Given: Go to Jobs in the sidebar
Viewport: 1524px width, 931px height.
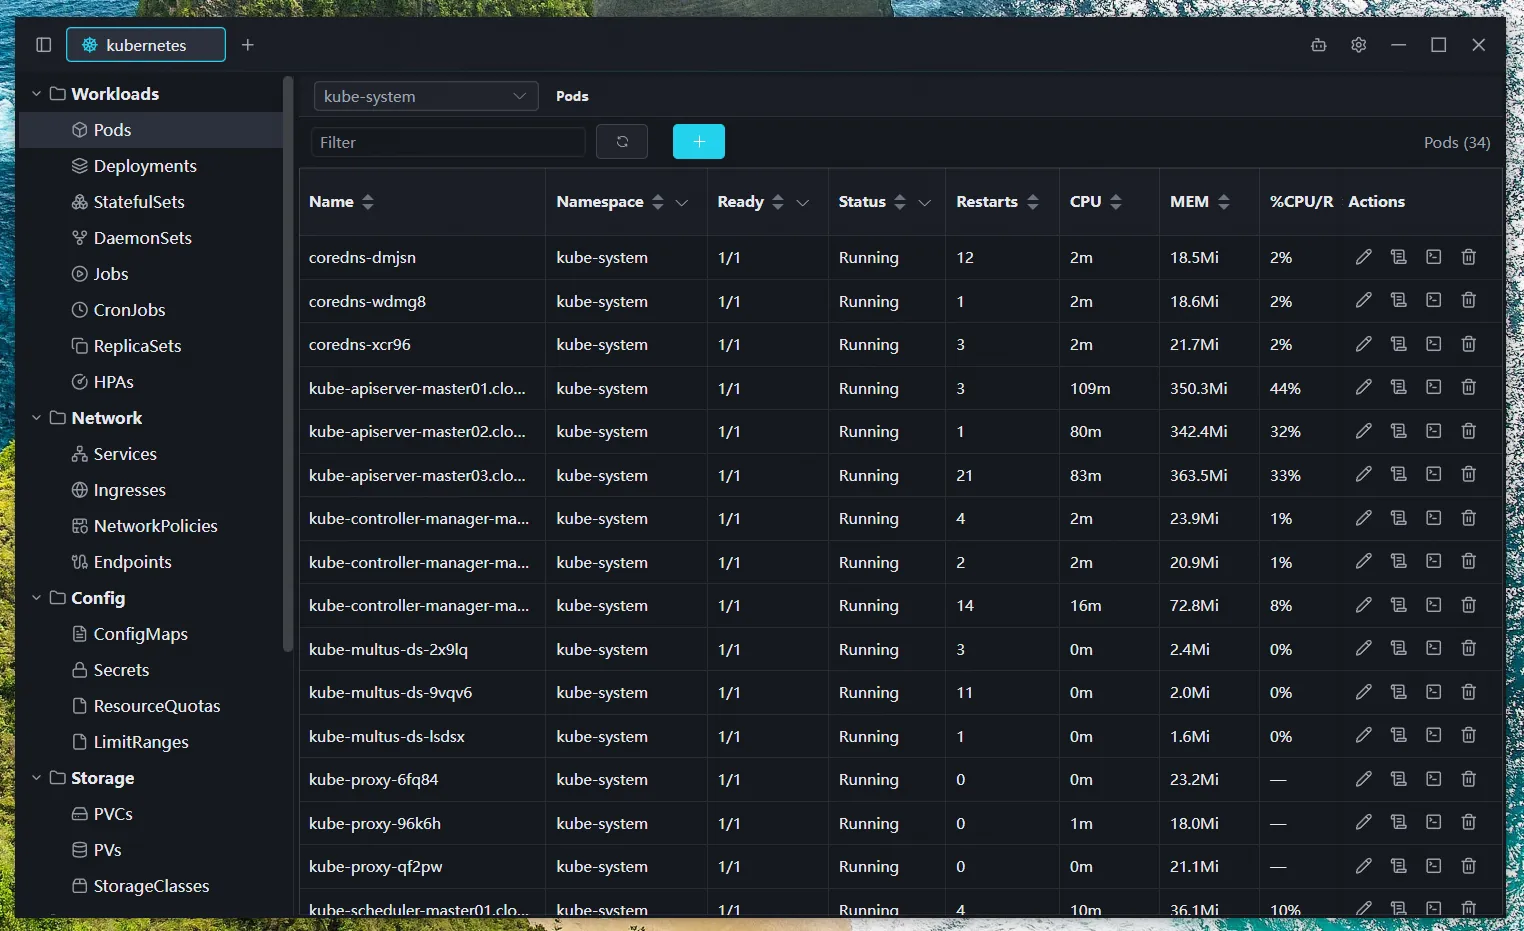Looking at the screenshot, I should point(151,274).
